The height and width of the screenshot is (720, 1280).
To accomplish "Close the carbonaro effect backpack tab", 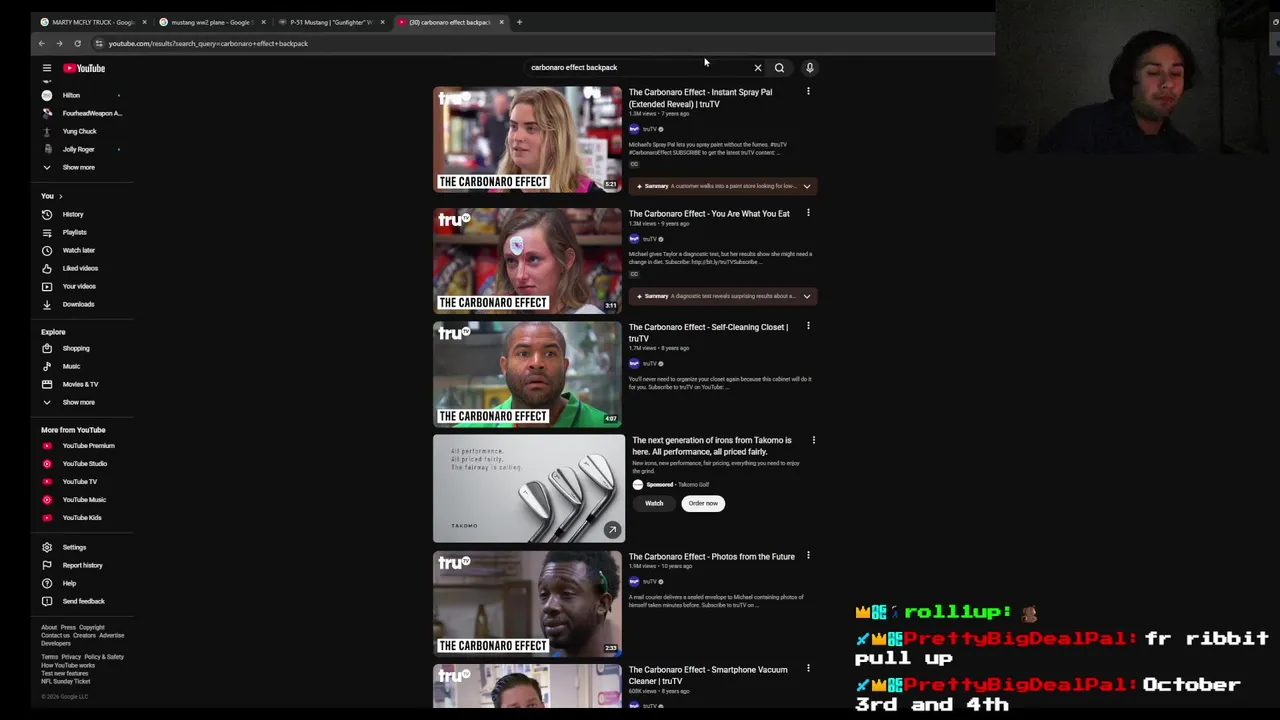I will click(501, 22).
